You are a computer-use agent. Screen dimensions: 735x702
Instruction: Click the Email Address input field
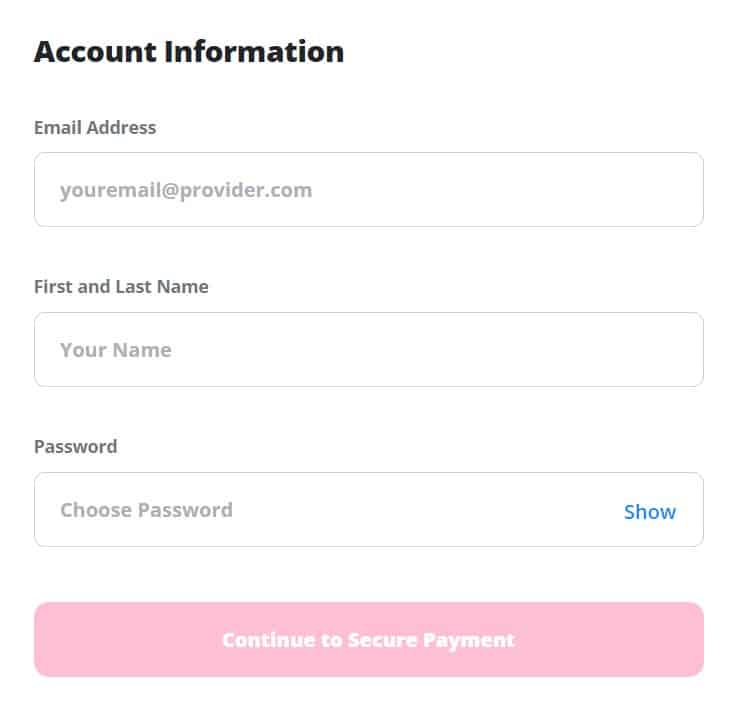point(368,190)
